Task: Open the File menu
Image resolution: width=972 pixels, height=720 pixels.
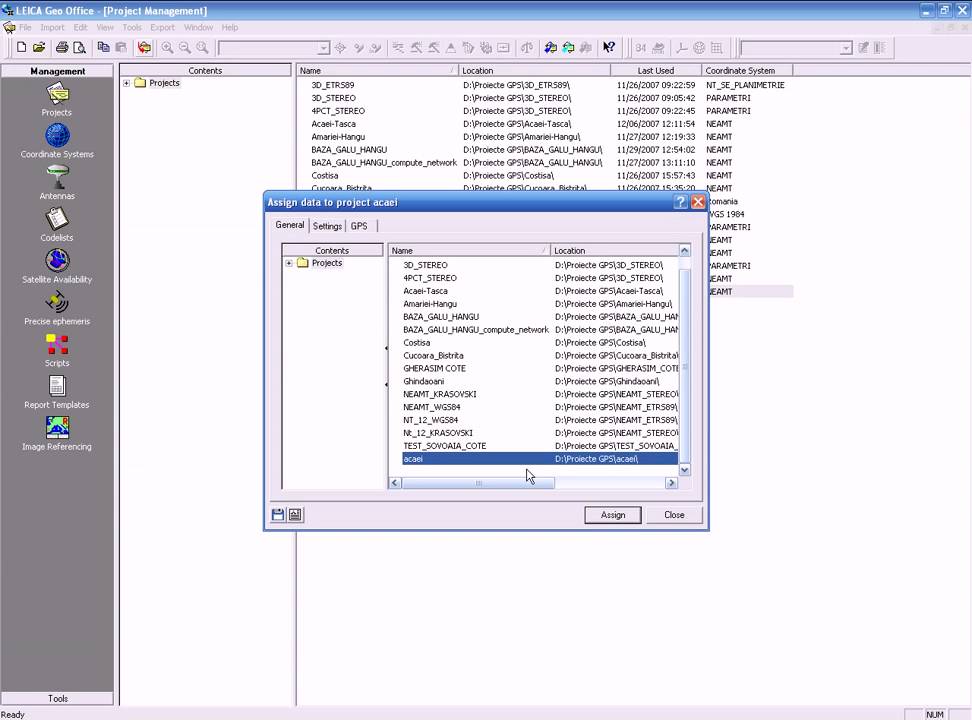Action: [25, 27]
